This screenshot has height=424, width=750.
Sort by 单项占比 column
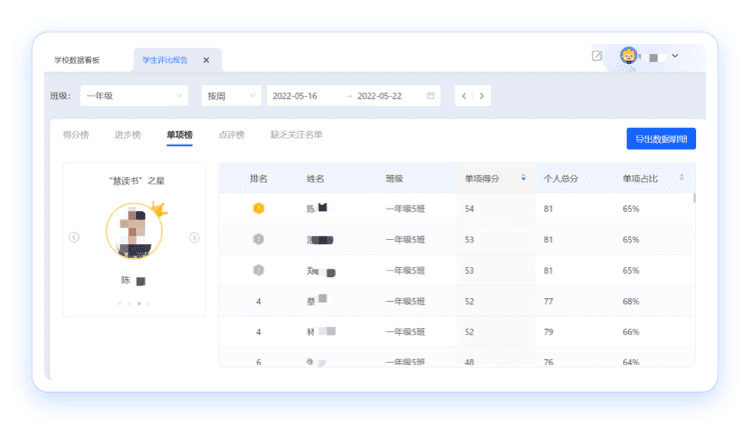tap(681, 178)
